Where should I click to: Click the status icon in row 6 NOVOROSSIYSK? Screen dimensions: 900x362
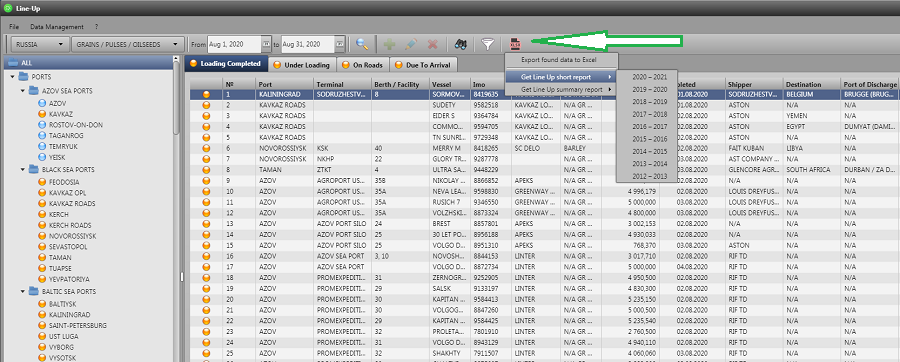point(206,148)
